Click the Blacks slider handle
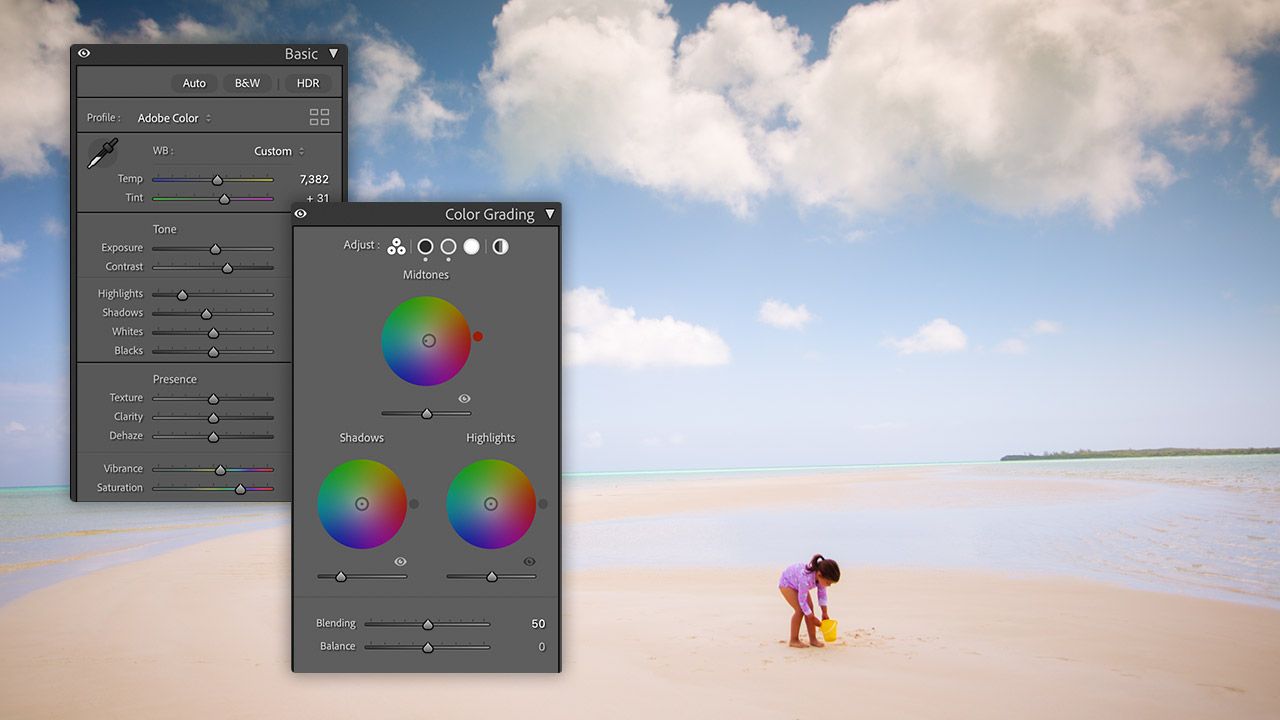This screenshot has width=1280, height=720. [x=213, y=352]
